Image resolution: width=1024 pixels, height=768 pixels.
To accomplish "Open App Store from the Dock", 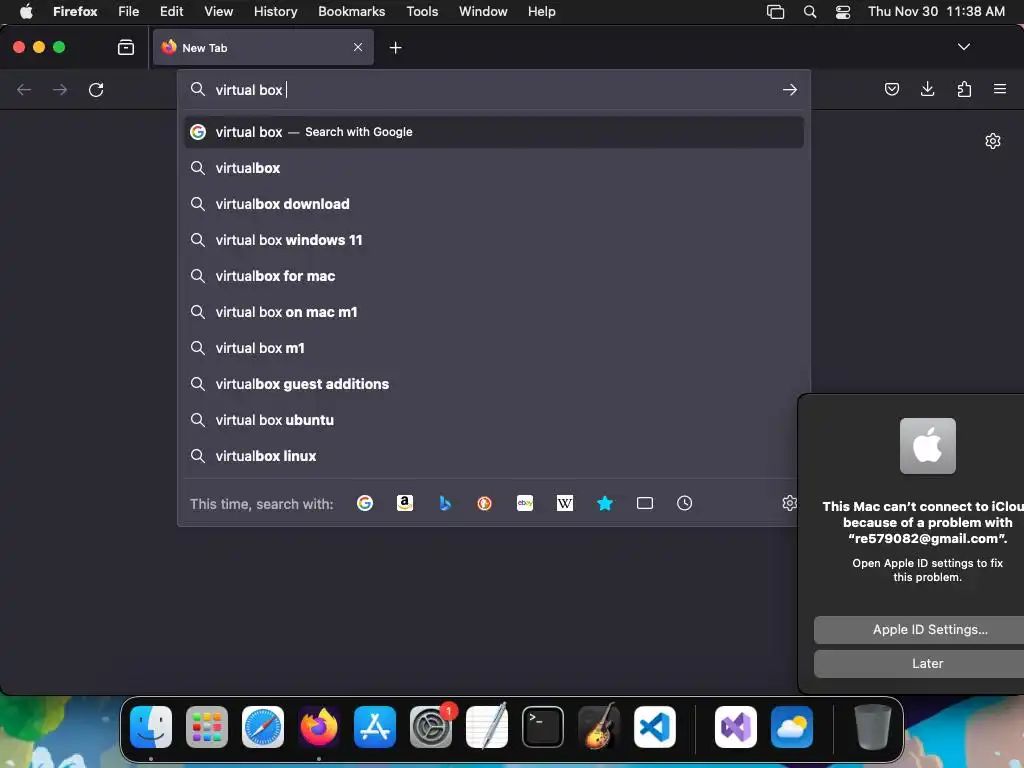I will (375, 727).
